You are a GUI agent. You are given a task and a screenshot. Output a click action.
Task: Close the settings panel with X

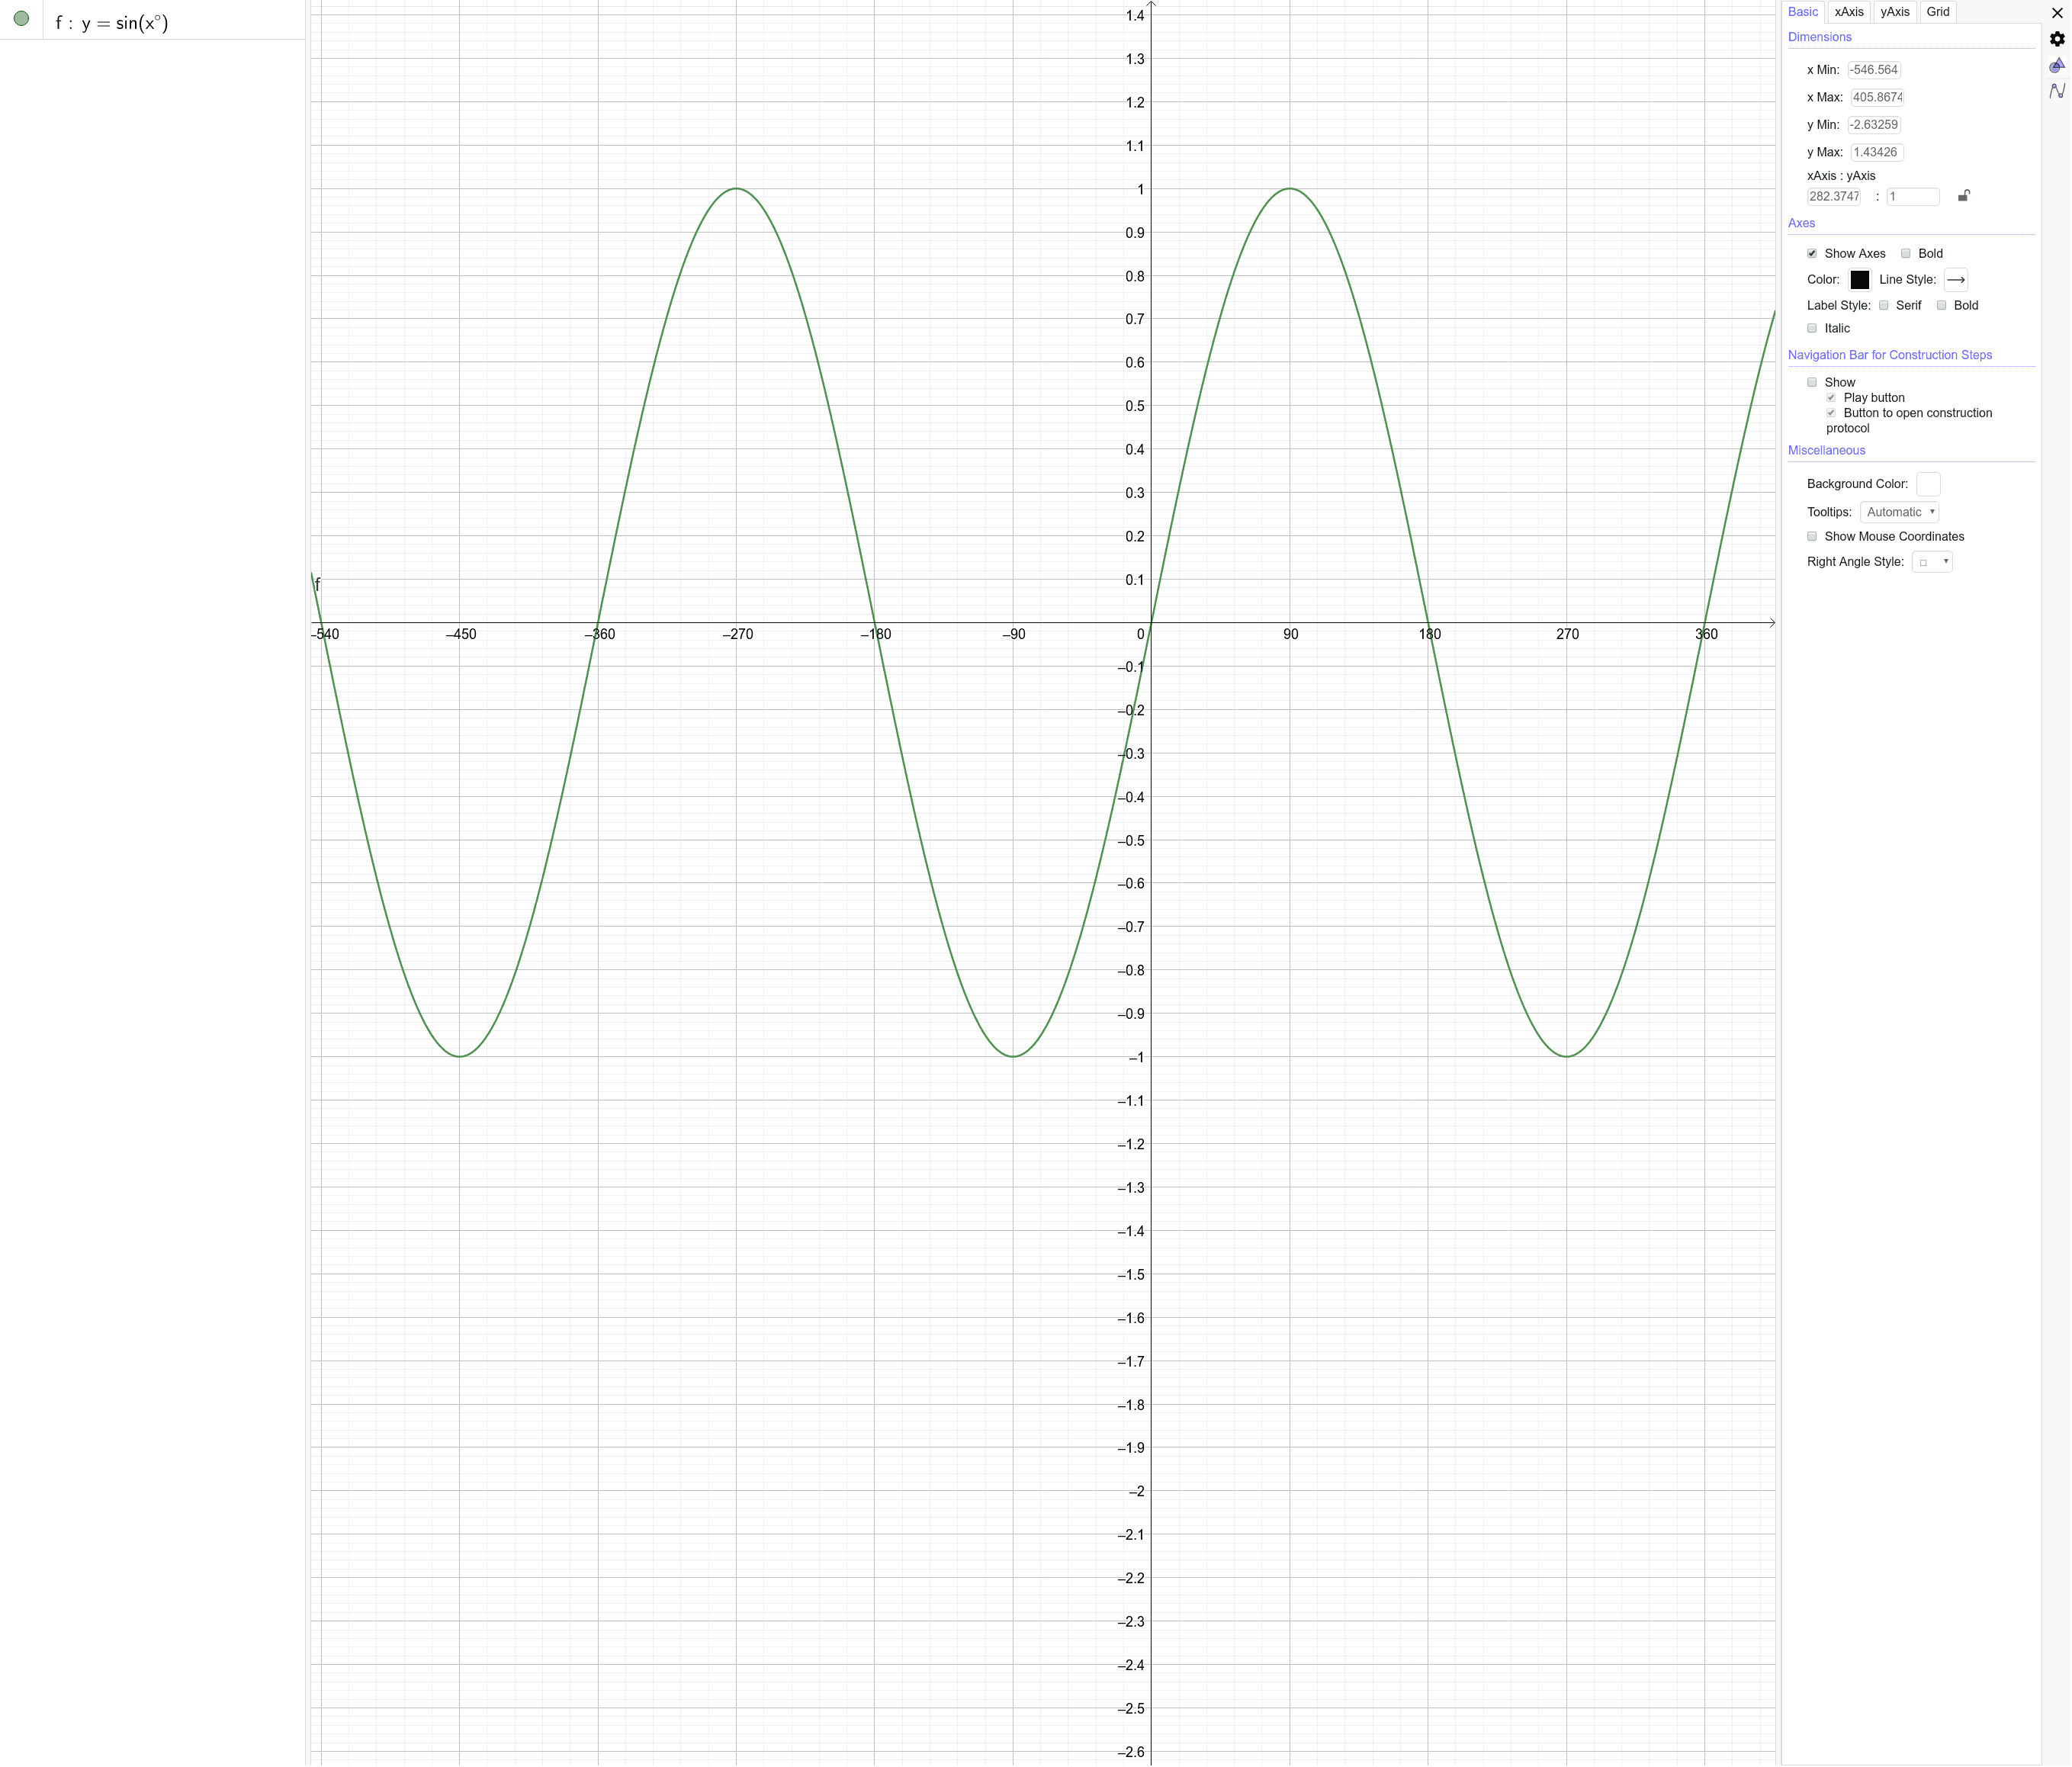[x=2057, y=13]
